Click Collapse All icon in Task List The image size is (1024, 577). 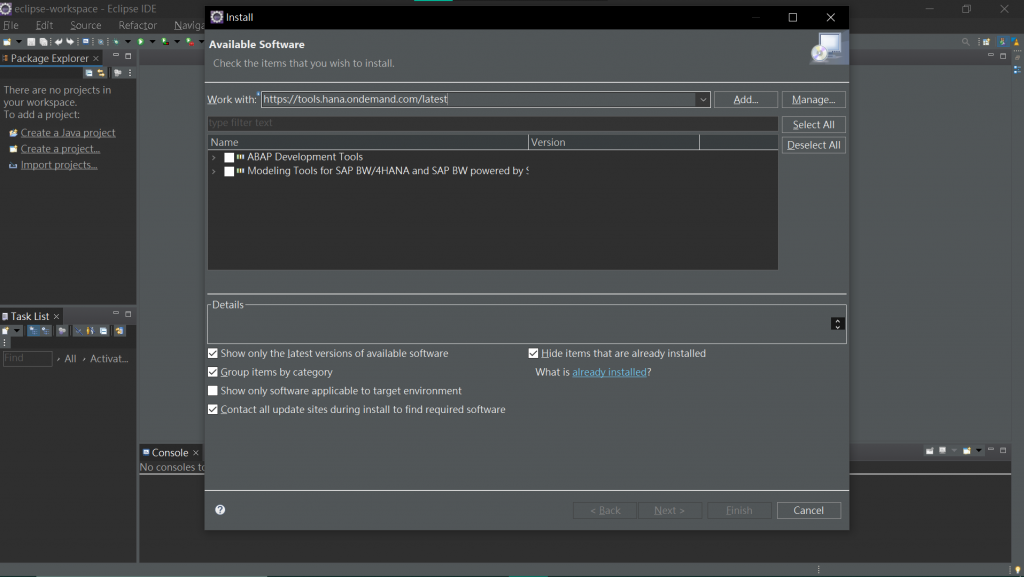[103, 330]
